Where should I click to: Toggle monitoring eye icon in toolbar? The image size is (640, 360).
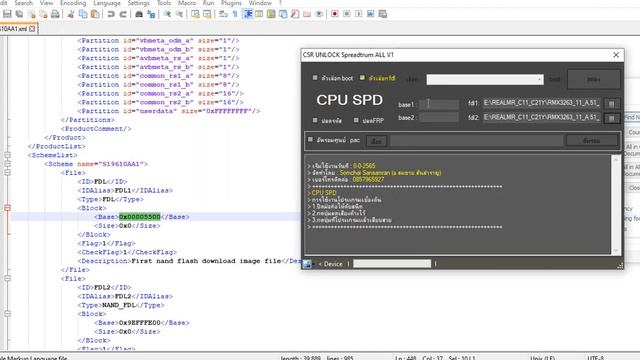[x=319, y=14]
